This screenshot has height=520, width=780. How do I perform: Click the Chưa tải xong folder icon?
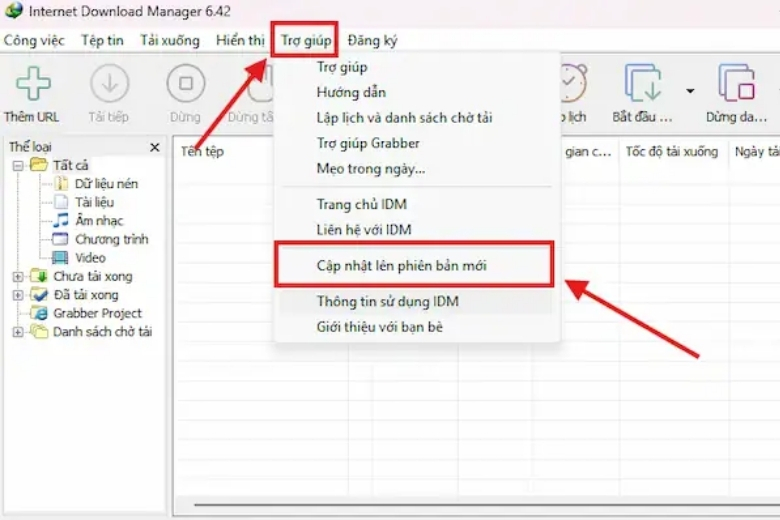pos(38,276)
